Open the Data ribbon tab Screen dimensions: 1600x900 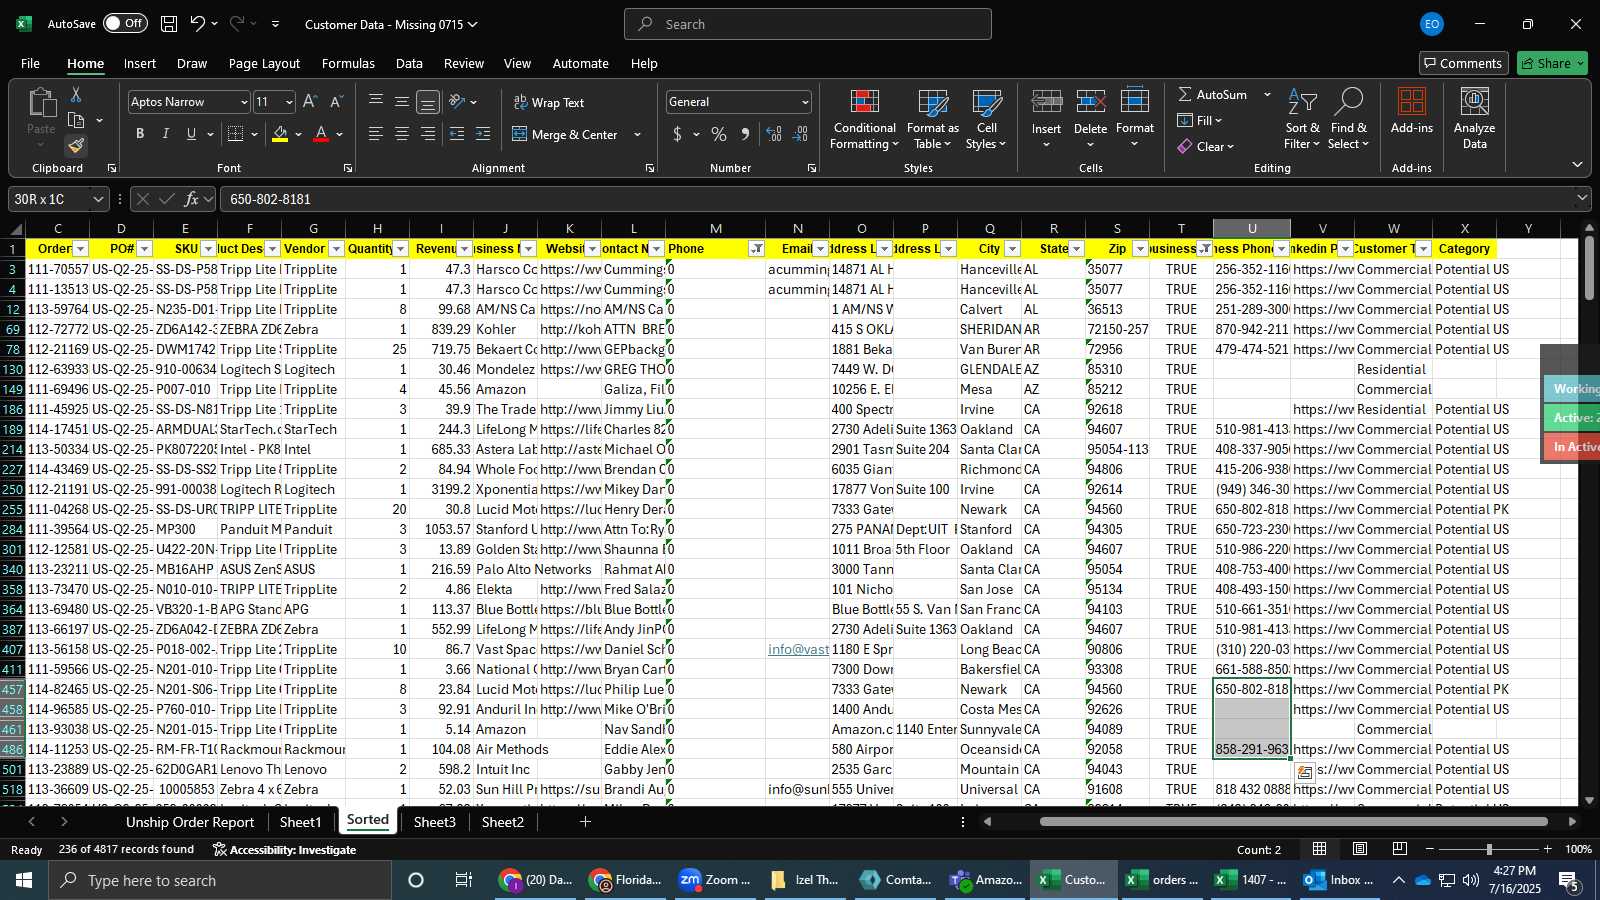click(x=409, y=63)
